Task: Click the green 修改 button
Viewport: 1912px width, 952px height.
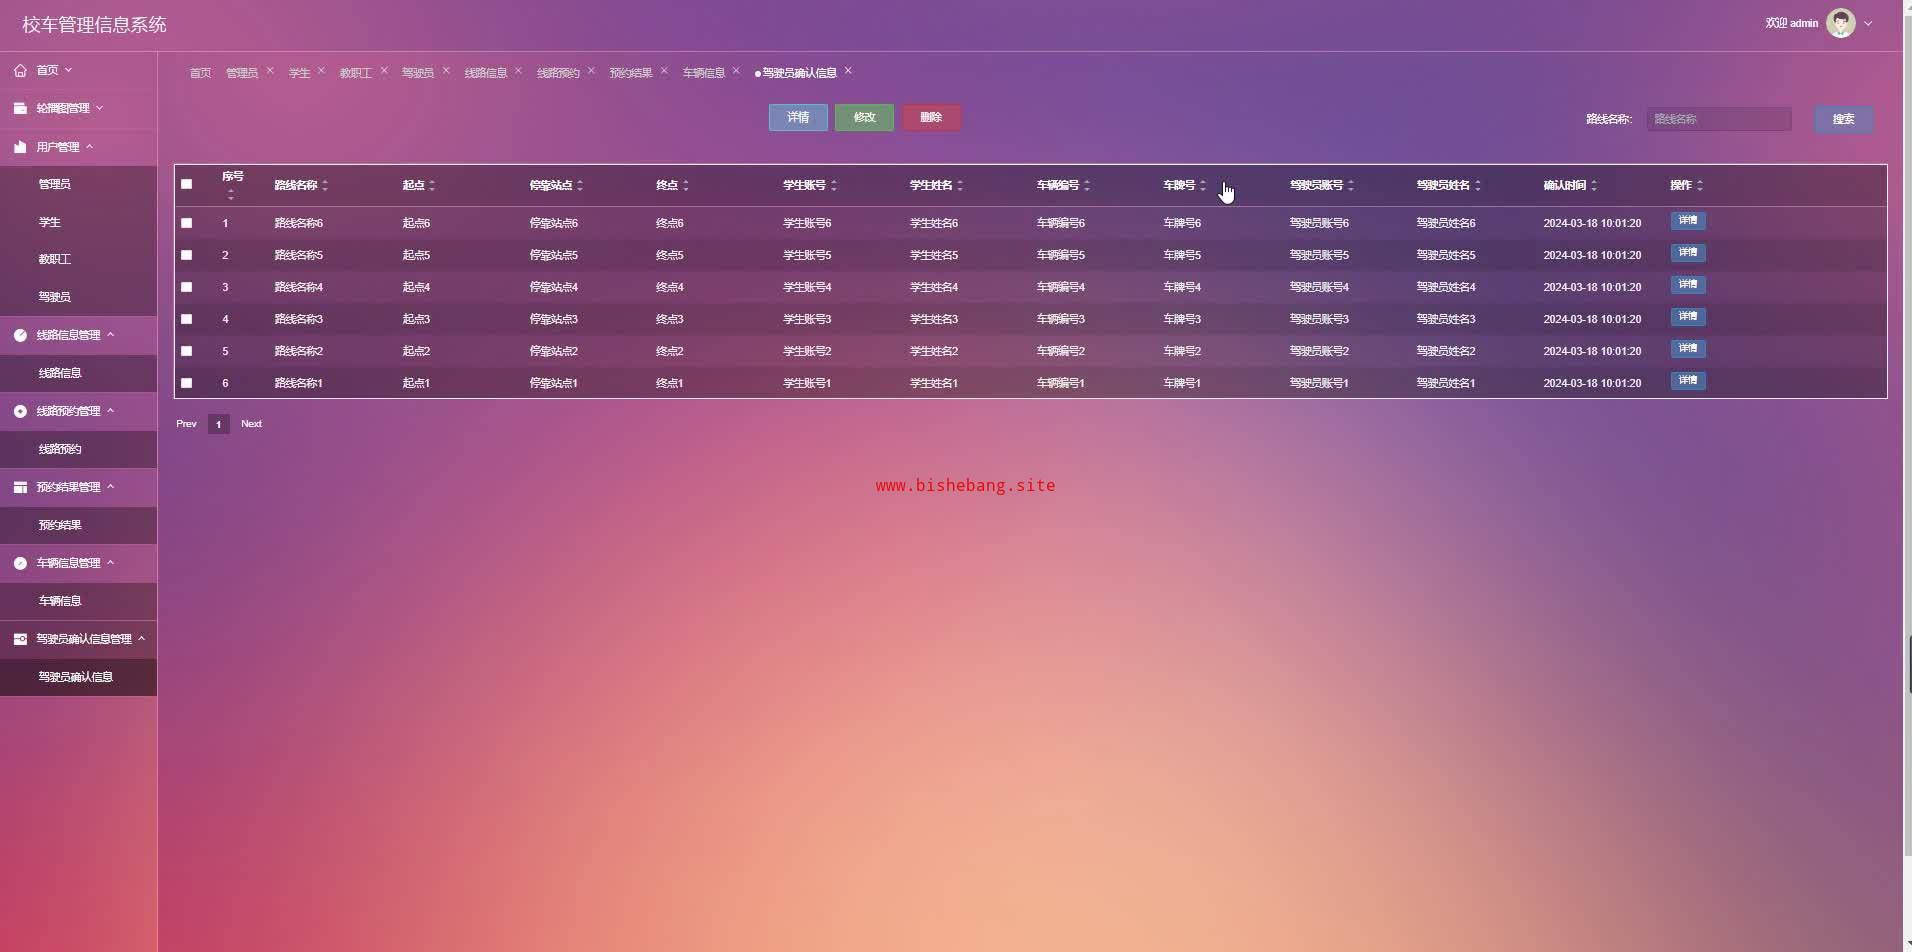Action: pyautogui.click(x=864, y=118)
